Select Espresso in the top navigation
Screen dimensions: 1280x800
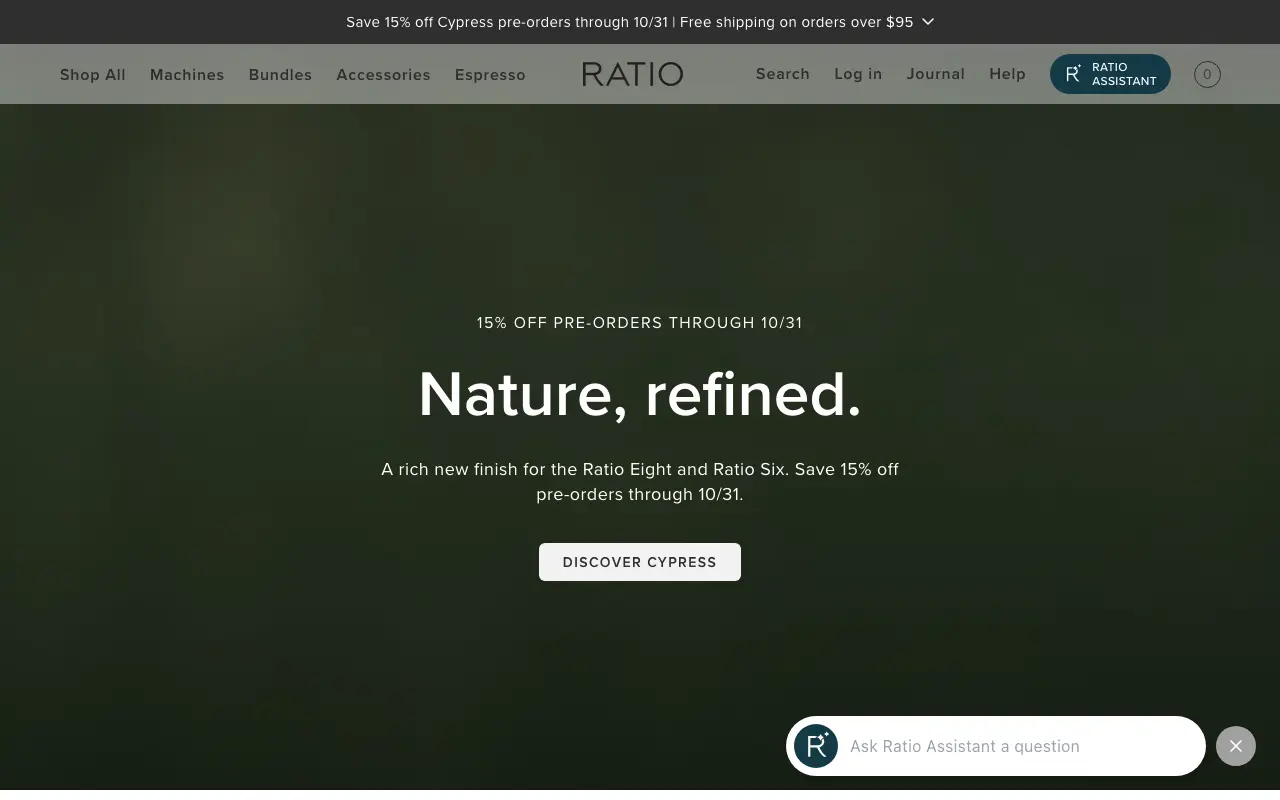coord(490,75)
